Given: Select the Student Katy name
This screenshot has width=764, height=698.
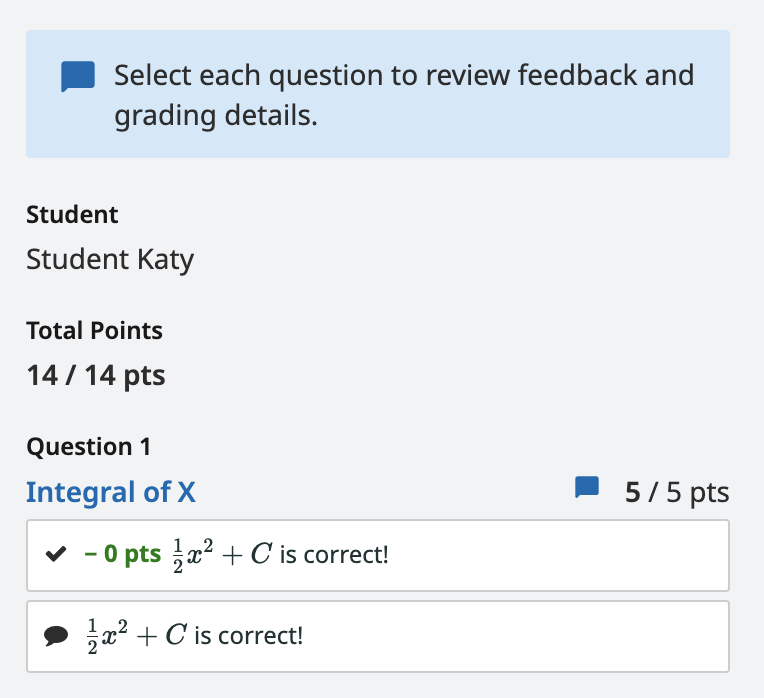Looking at the screenshot, I should pyautogui.click(x=110, y=259).
